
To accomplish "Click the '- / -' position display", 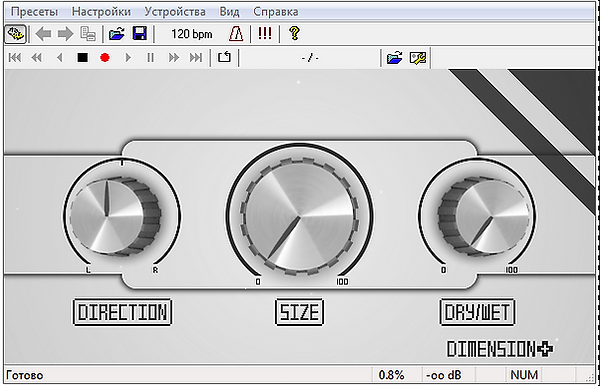I will click(310, 58).
